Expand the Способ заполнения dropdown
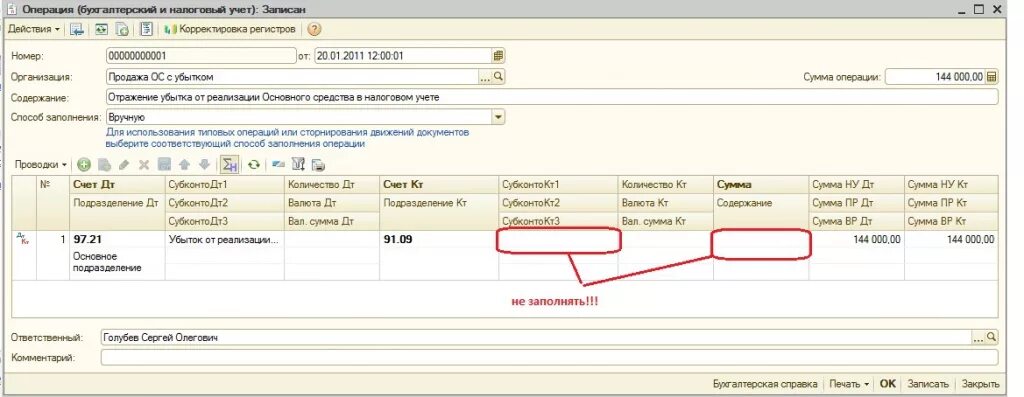This screenshot has width=1024, height=397. [x=498, y=117]
